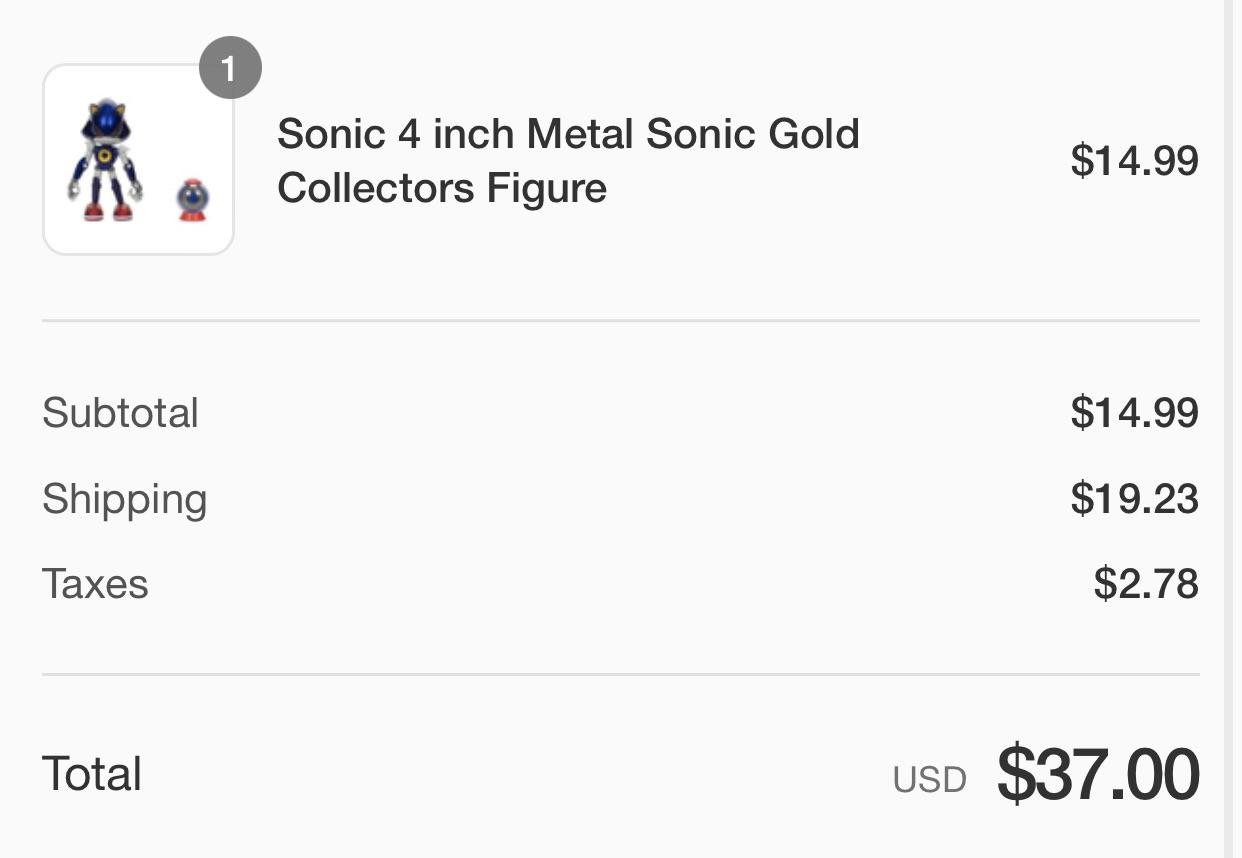Click the divider above the Subtotal row
This screenshot has width=1242, height=858.
[x=620, y=320]
